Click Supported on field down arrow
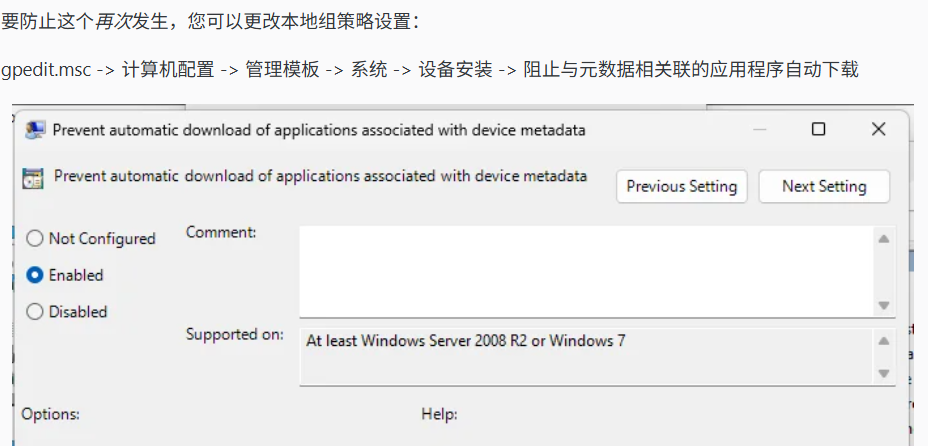Screen dimensions: 928x446 coord(884,373)
